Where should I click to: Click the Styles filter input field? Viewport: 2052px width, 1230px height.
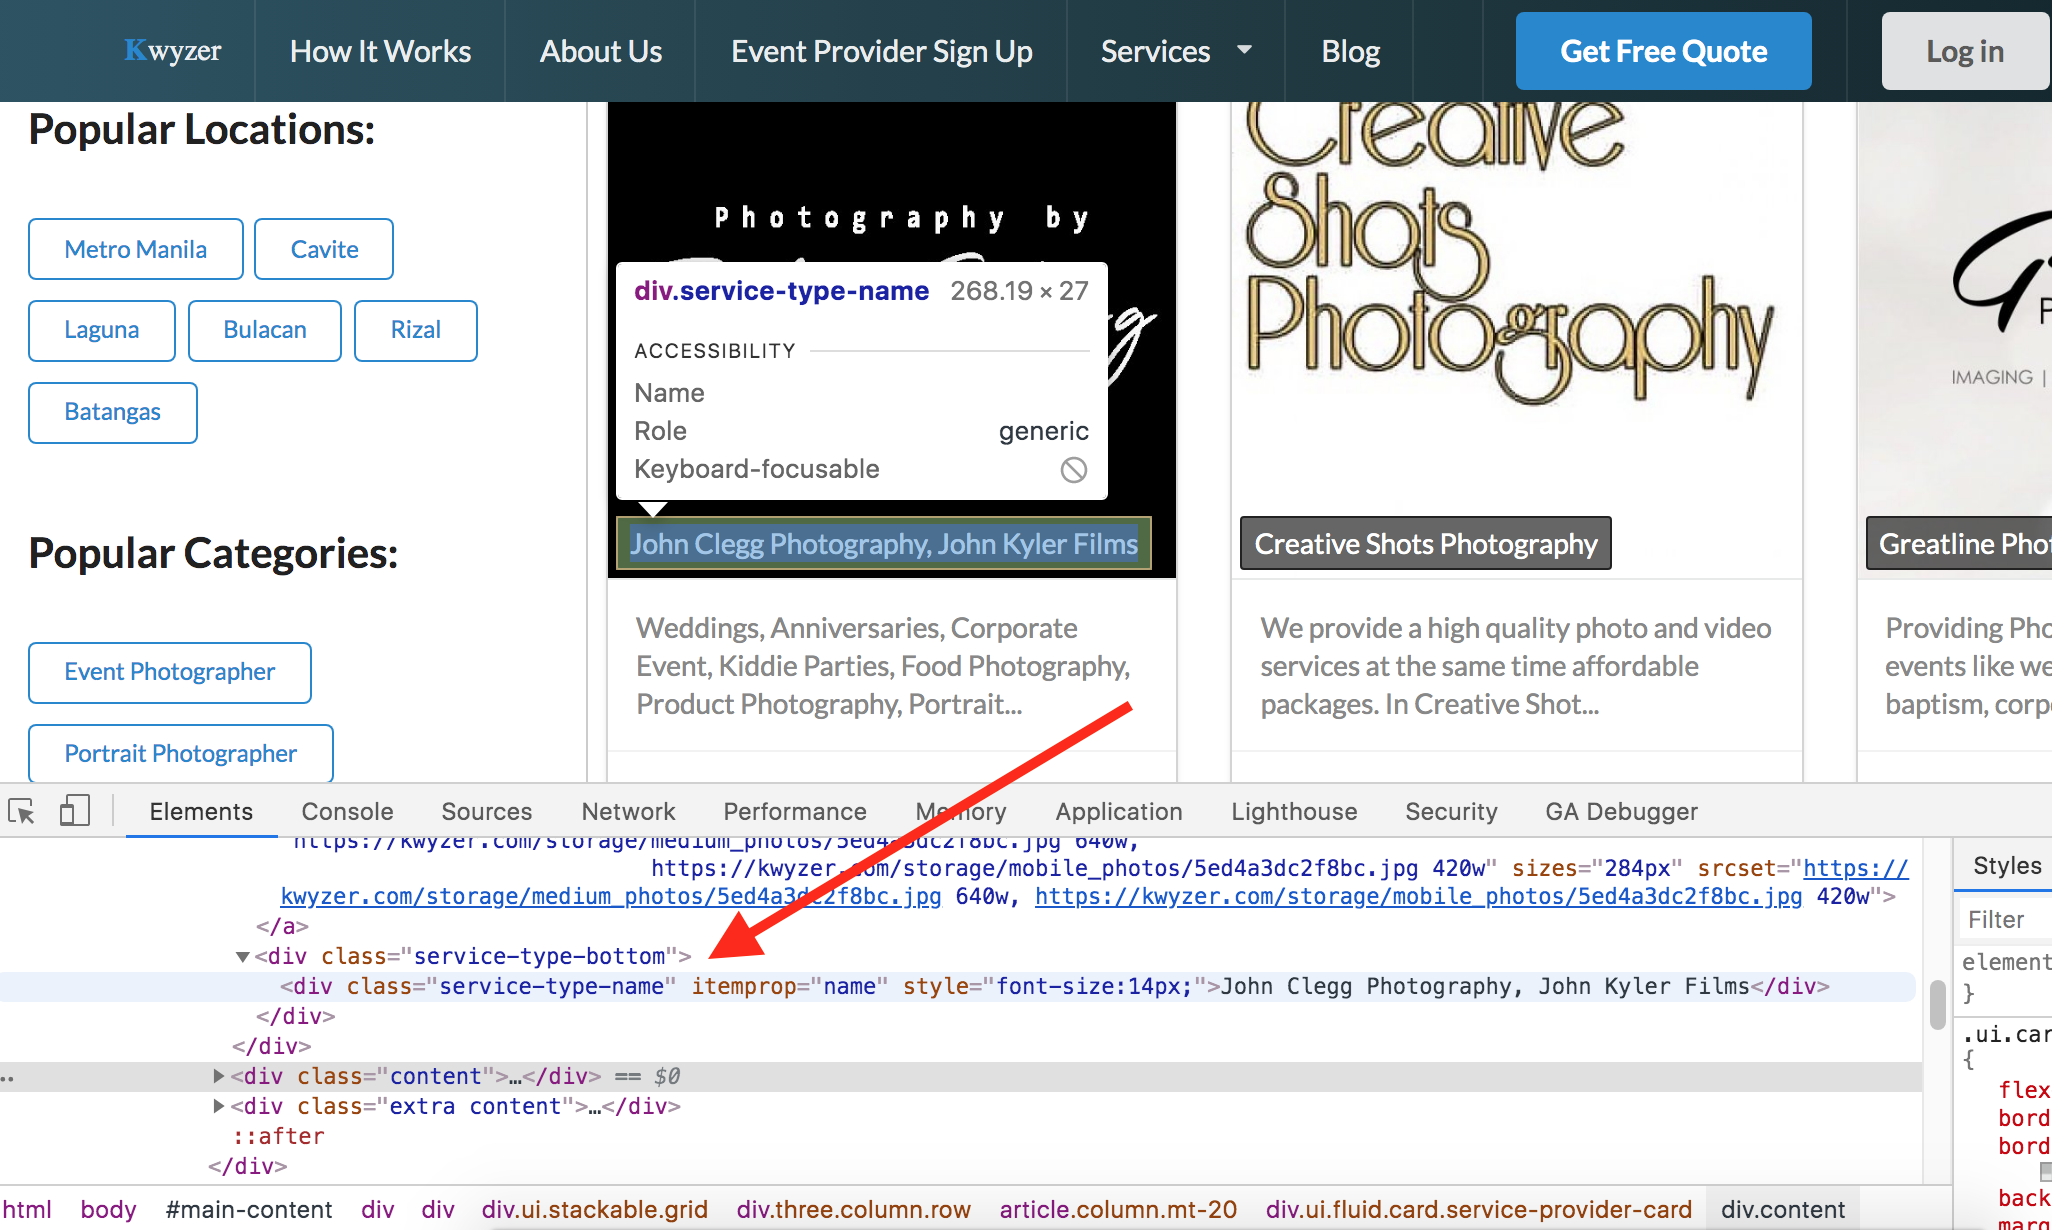pyautogui.click(x=2005, y=919)
